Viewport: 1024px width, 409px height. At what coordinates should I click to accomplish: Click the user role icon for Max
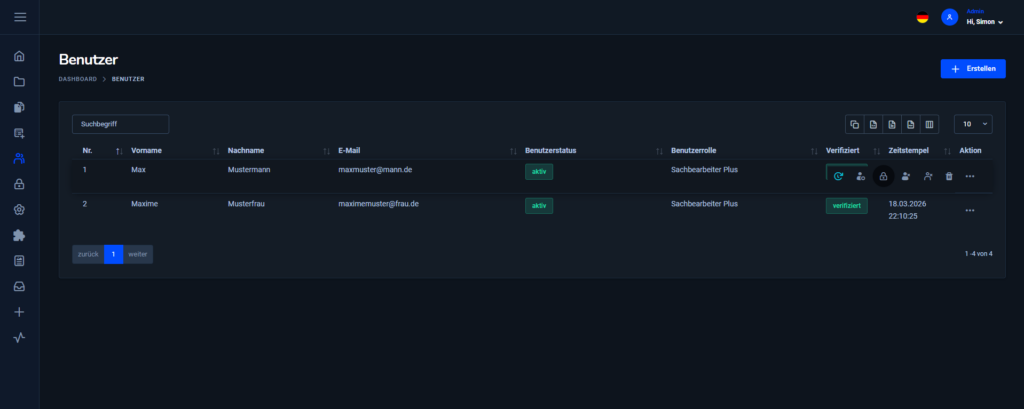(x=861, y=176)
